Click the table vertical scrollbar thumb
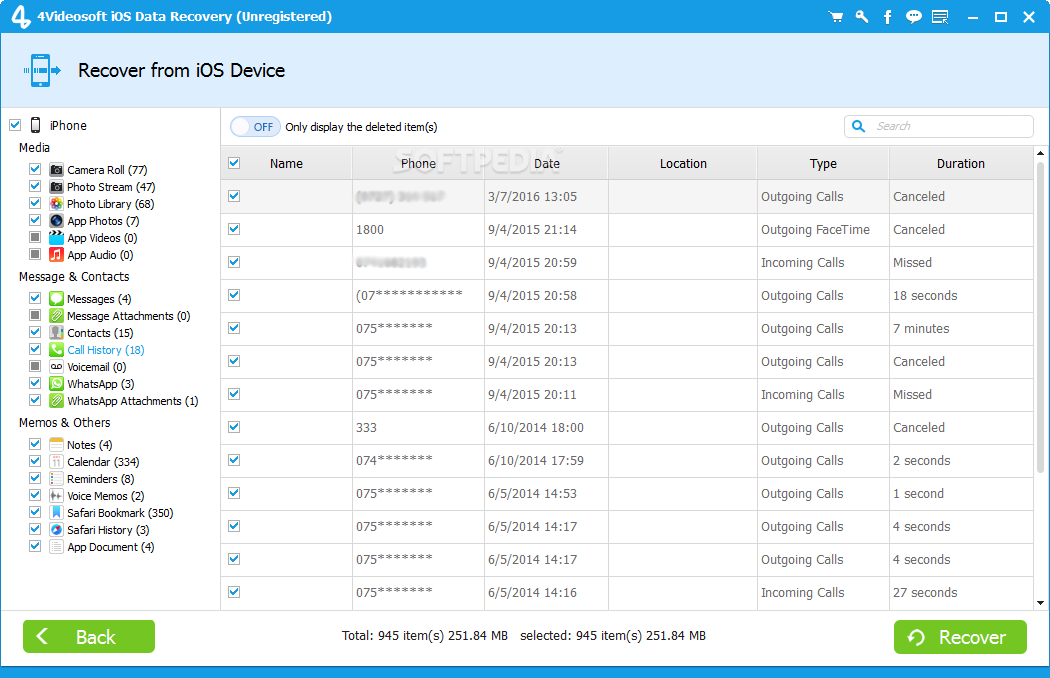The image size is (1050, 678). [x=1041, y=316]
